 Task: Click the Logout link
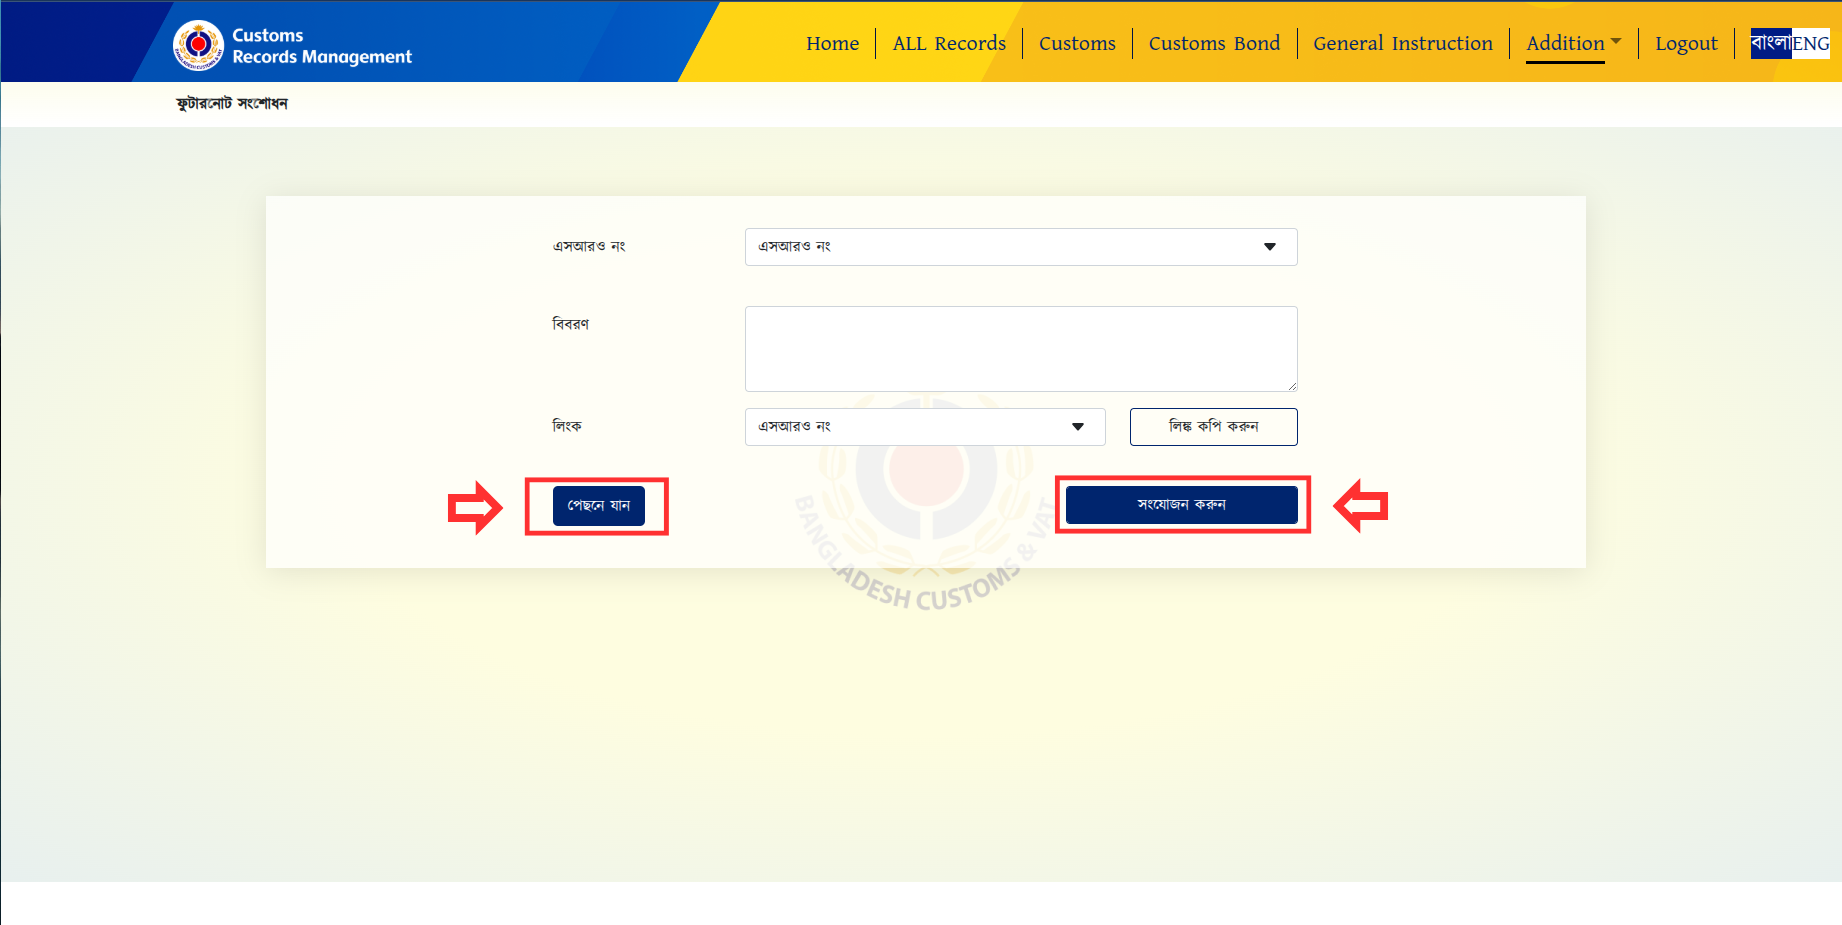pyautogui.click(x=1686, y=43)
